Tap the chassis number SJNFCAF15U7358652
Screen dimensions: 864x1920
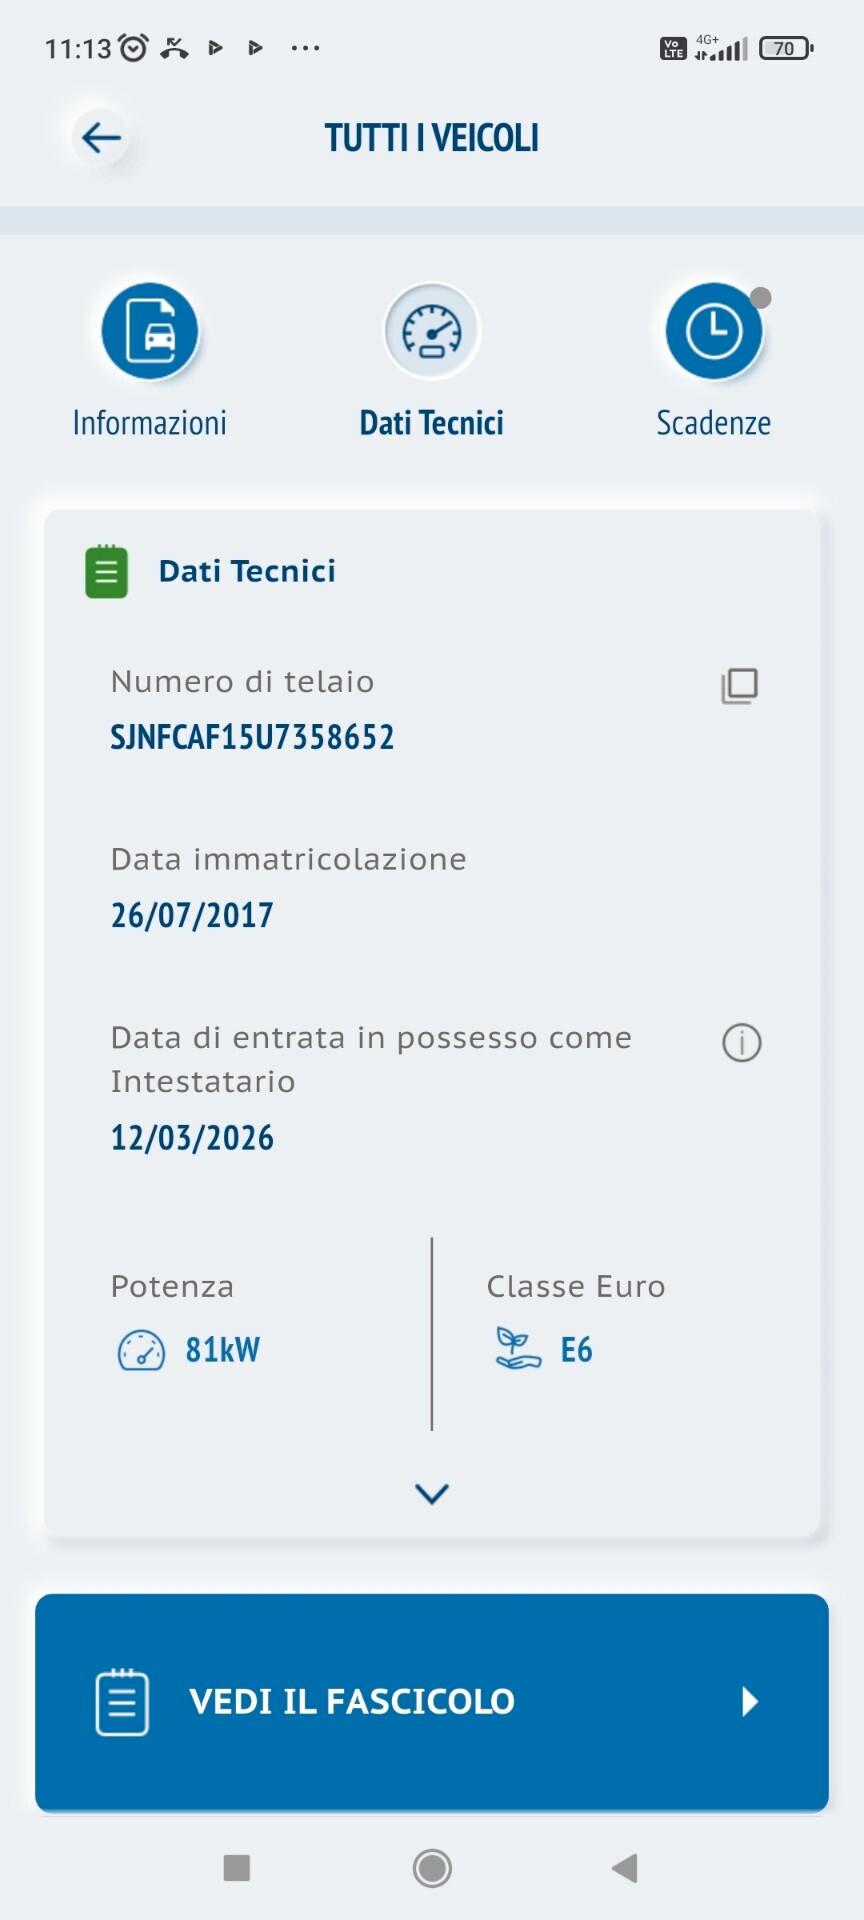click(252, 737)
